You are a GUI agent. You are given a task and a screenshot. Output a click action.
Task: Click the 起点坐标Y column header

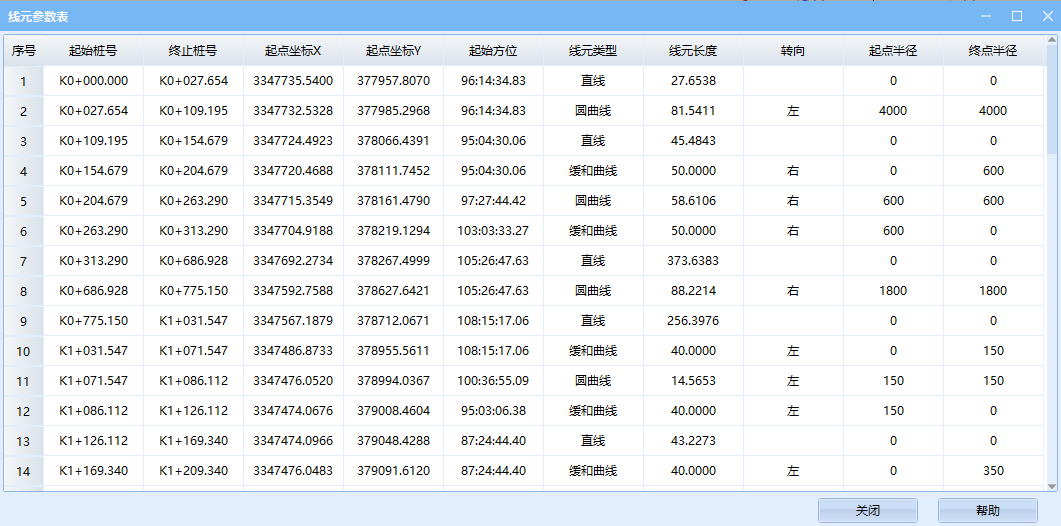[393, 51]
